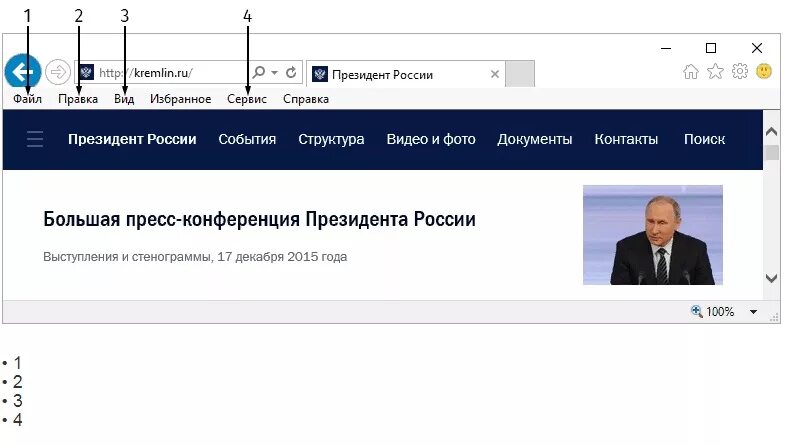Image resolution: width=808 pixels, height=446 pixels.
Task: Open the Контакты section
Action: pyautogui.click(x=626, y=139)
